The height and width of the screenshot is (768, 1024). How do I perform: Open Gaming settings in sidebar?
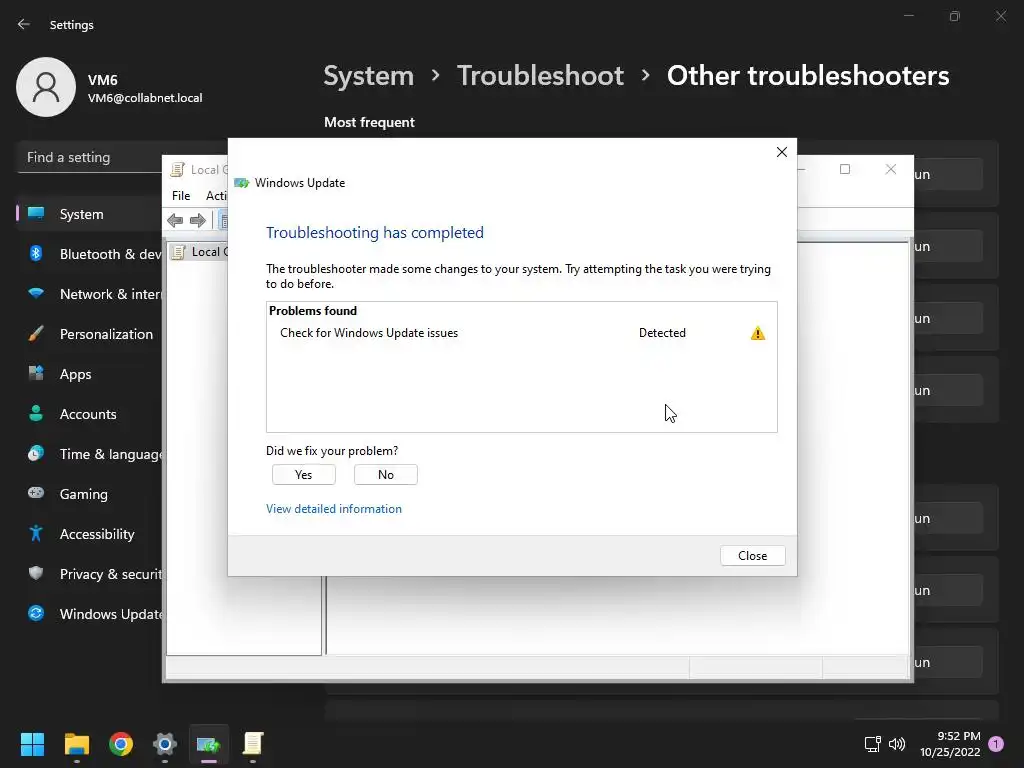pyautogui.click(x=89, y=494)
